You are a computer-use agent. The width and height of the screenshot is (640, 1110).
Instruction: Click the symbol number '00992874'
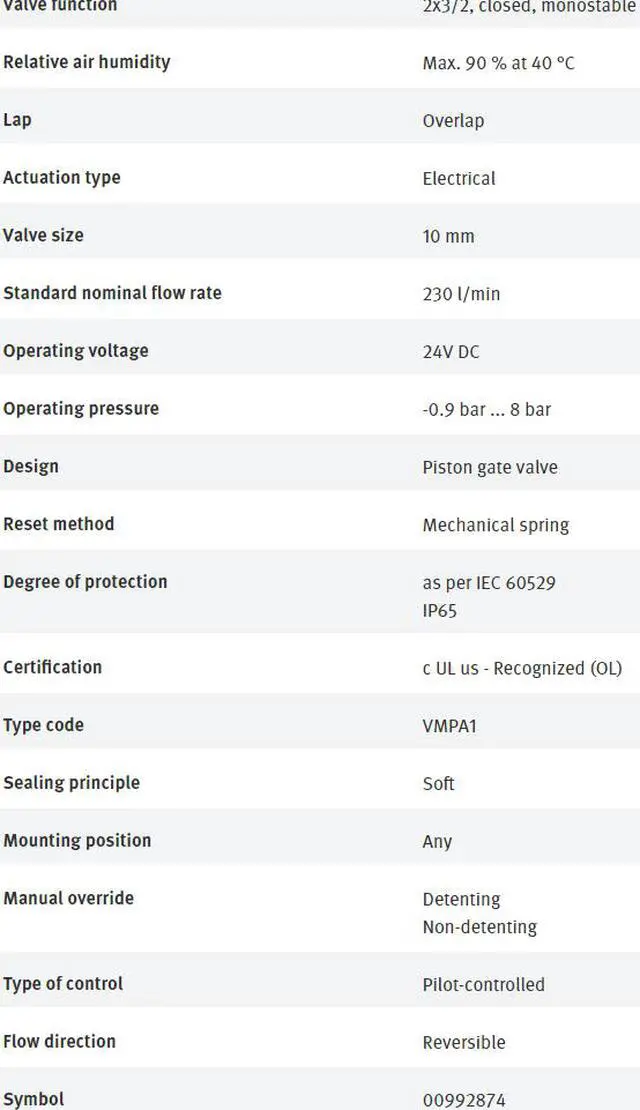464,1100
